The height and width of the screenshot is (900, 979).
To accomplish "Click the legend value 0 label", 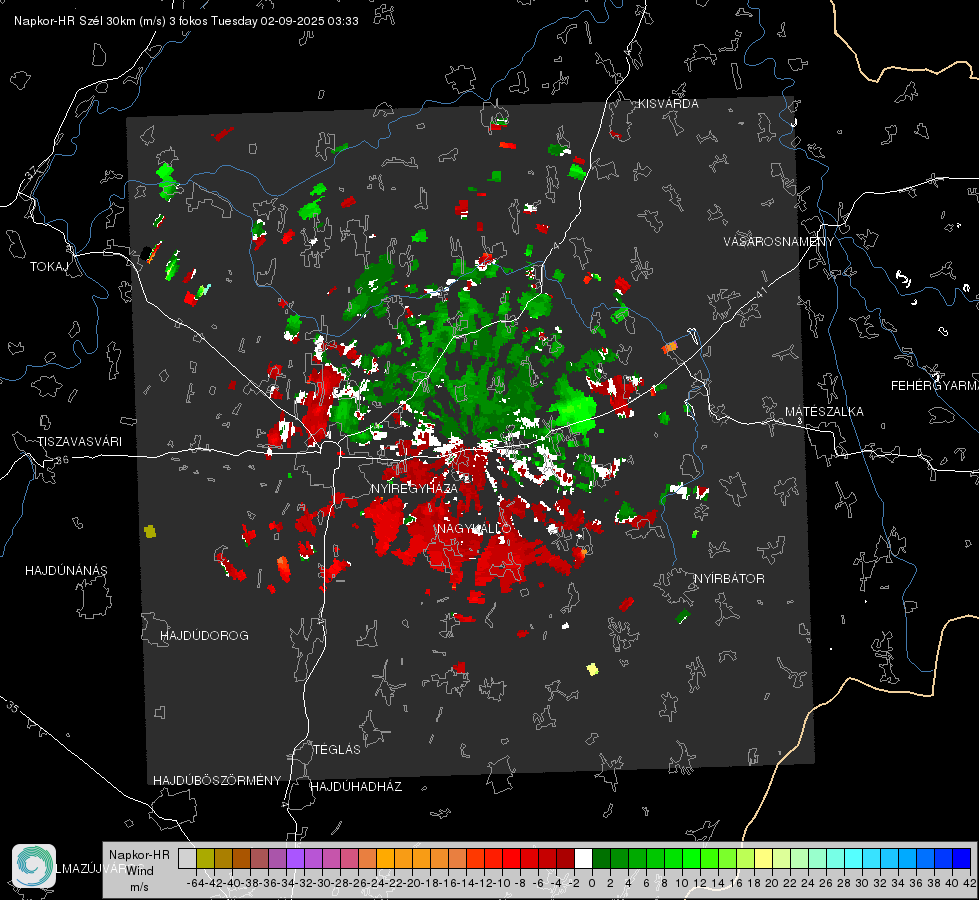I will (592, 883).
